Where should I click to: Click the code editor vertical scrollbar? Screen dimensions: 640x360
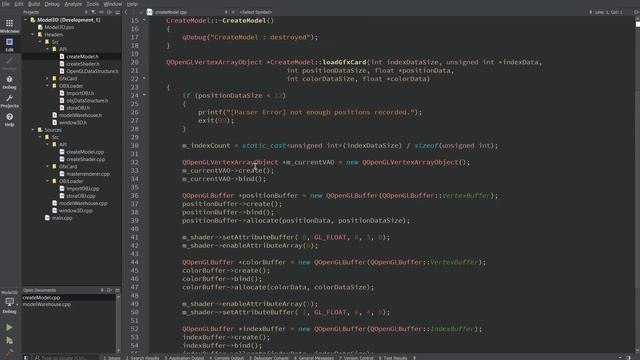click(x=638, y=184)
